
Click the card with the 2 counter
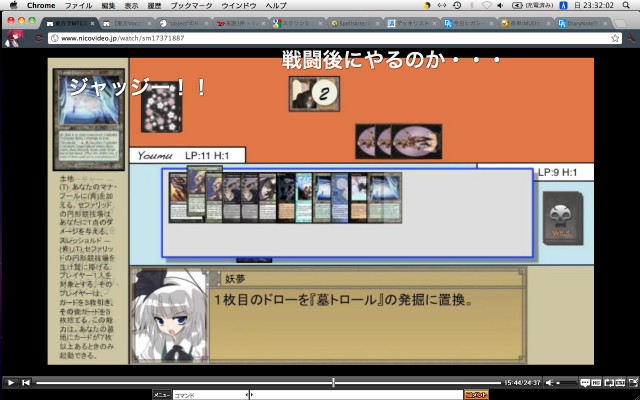[x=314, y=94]
